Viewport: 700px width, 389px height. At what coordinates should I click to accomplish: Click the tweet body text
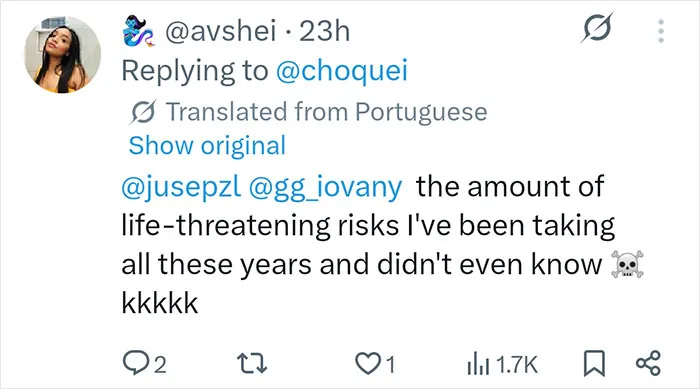pyautogui.click(x=382, y=245)
